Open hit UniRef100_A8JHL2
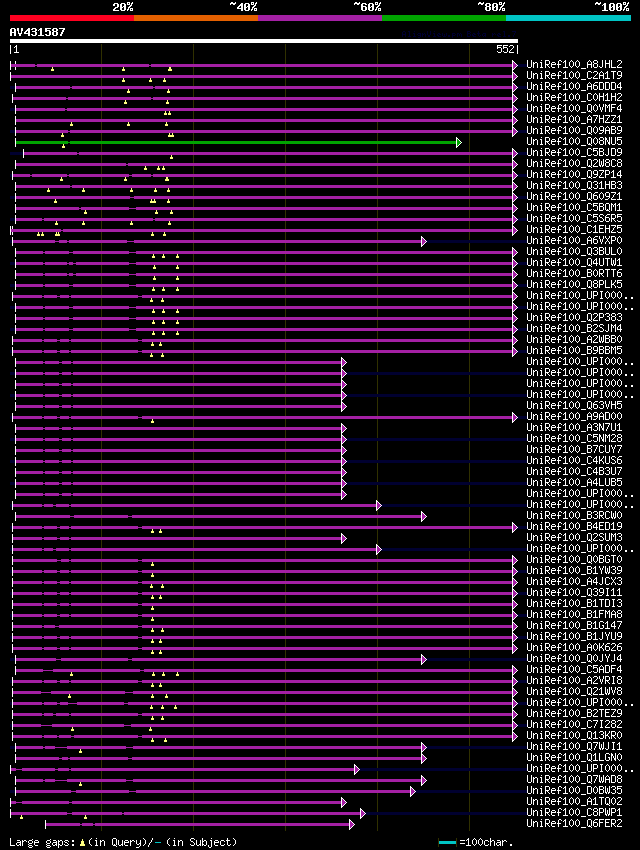Viewport: 640px width, 850px height. [574, 65]
